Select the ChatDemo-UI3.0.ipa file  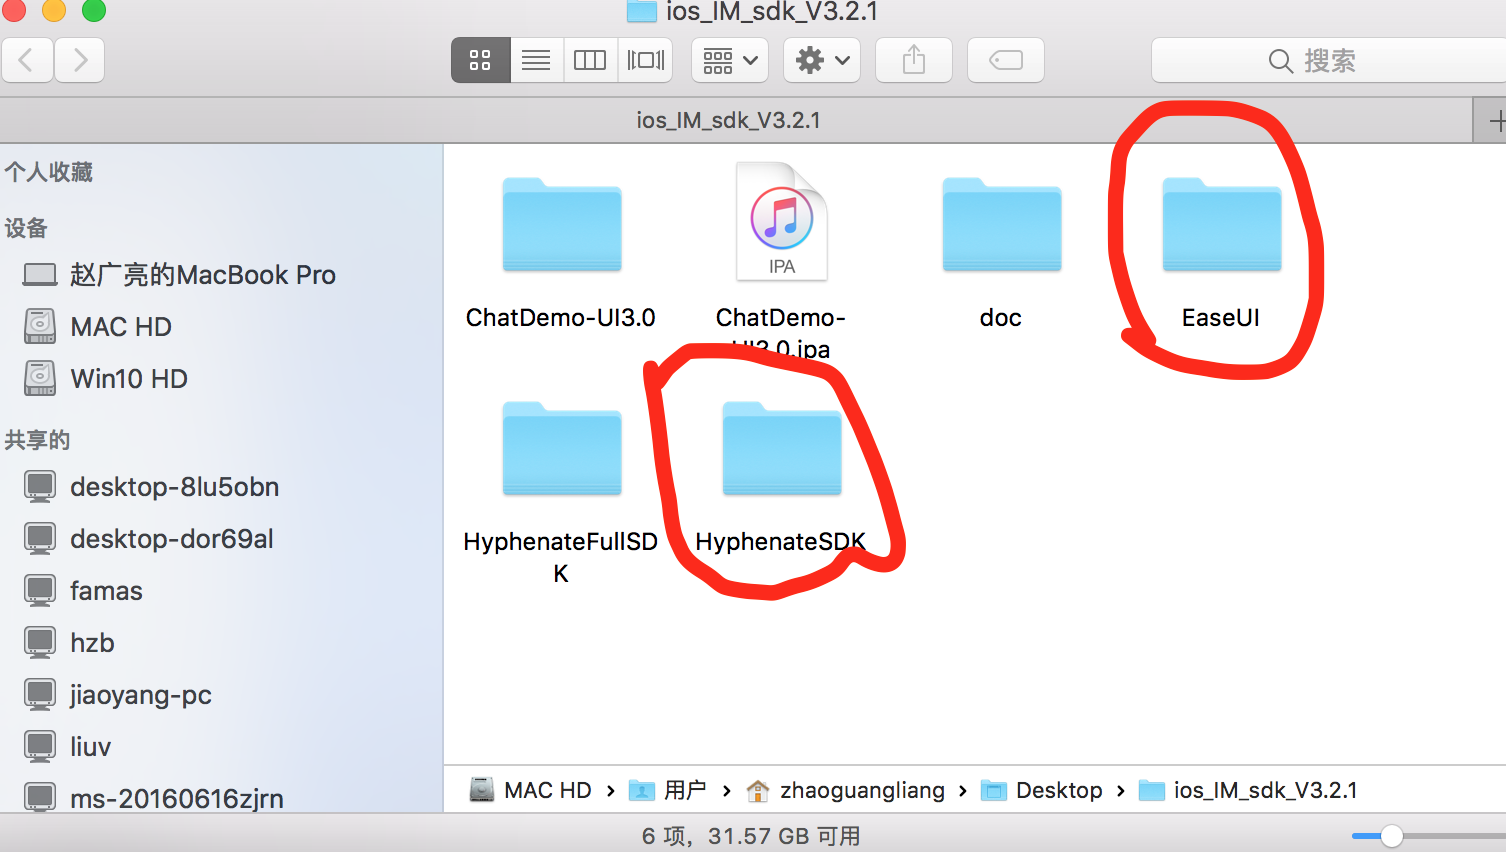click(781, 224)
